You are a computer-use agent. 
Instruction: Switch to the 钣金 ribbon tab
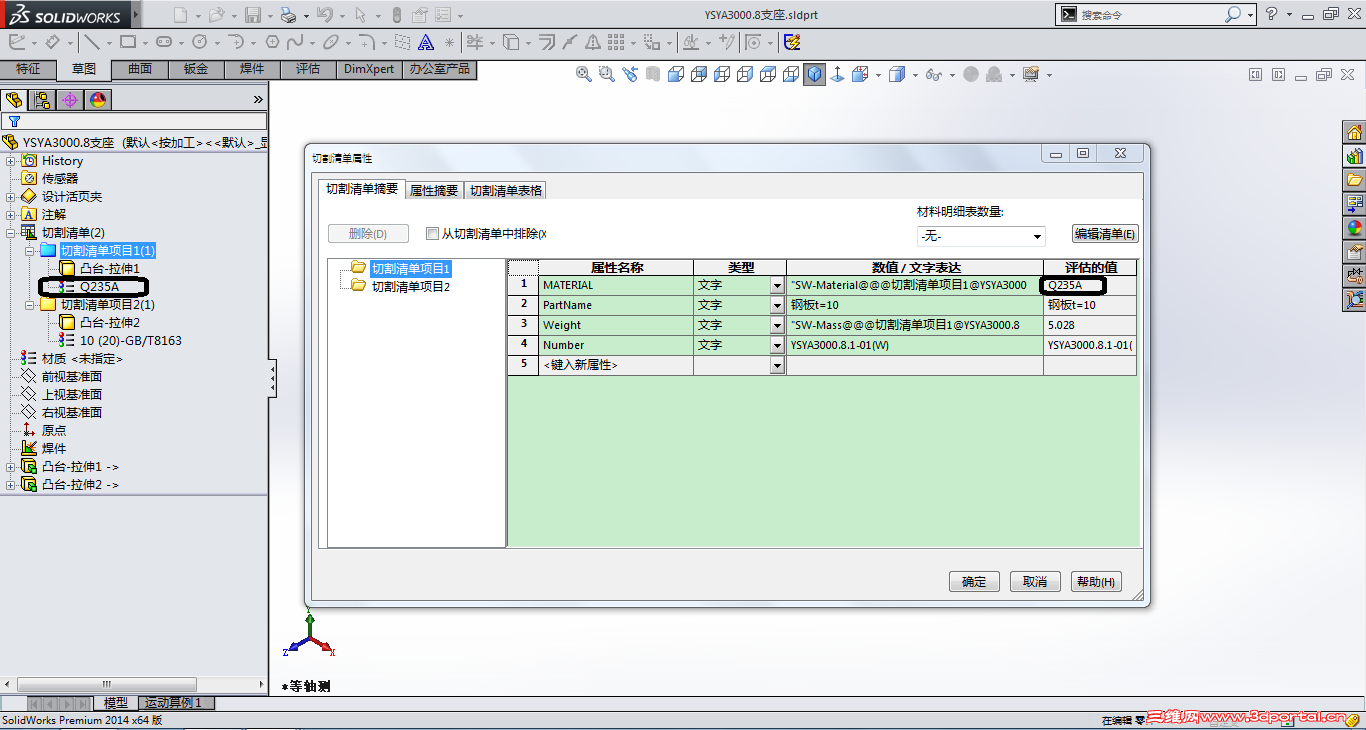[x=196, y=69]
